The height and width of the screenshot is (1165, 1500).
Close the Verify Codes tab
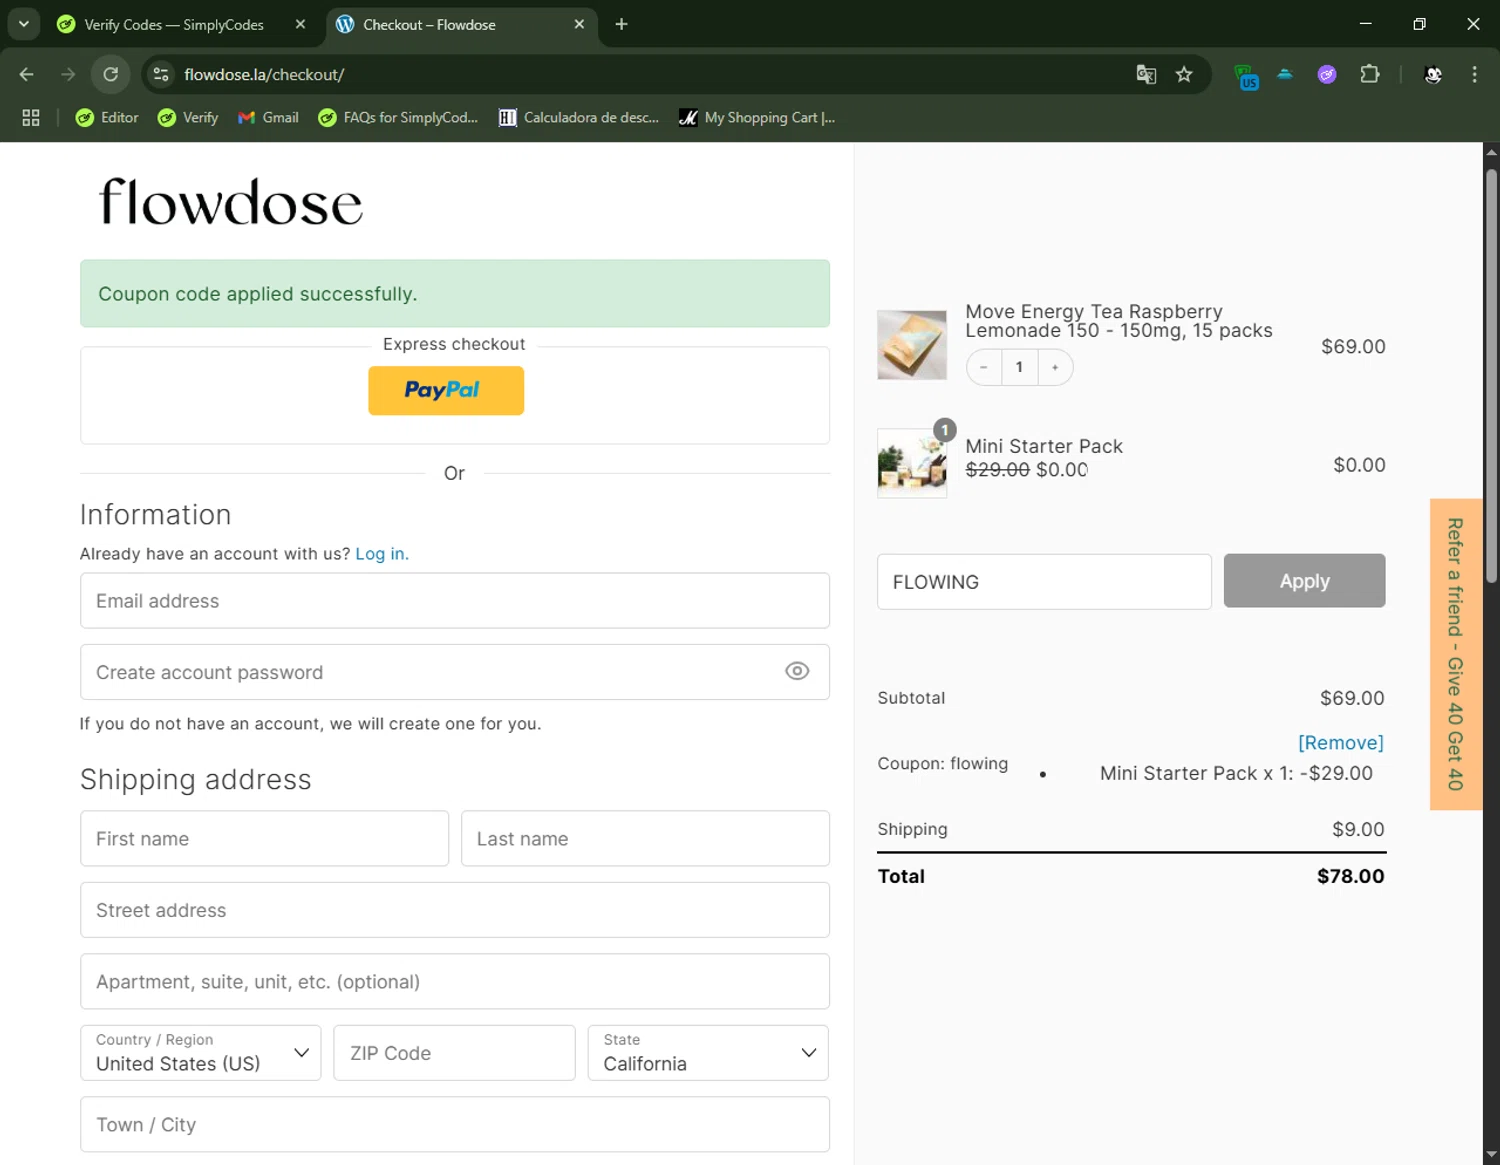click(x=300, y=24)
